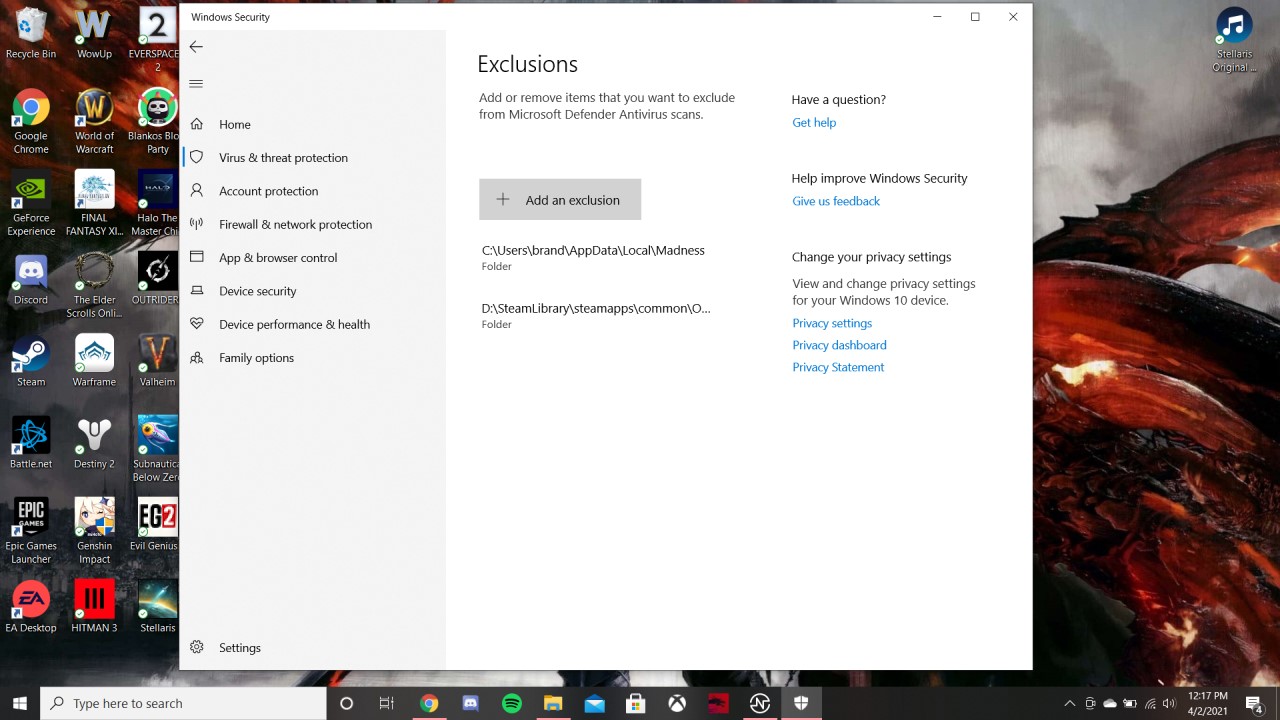Select Virus & threat protection
This screenshot has height=720, width=1280.
[283, 158]
